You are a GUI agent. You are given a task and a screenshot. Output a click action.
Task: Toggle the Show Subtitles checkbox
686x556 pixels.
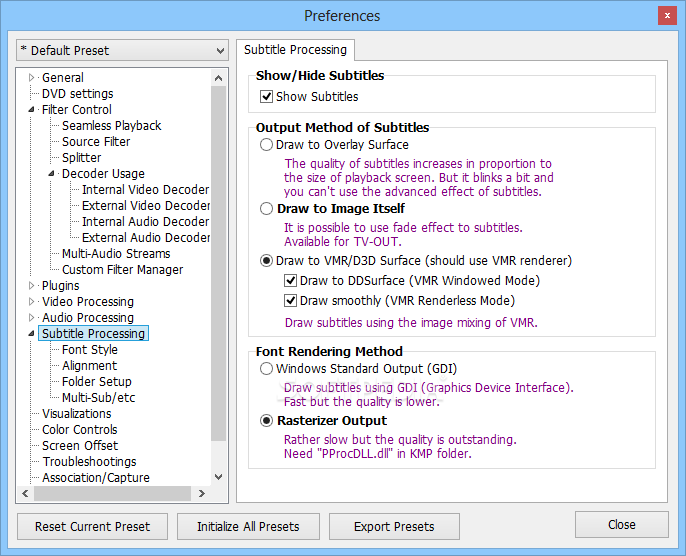(x=266, y=96)
